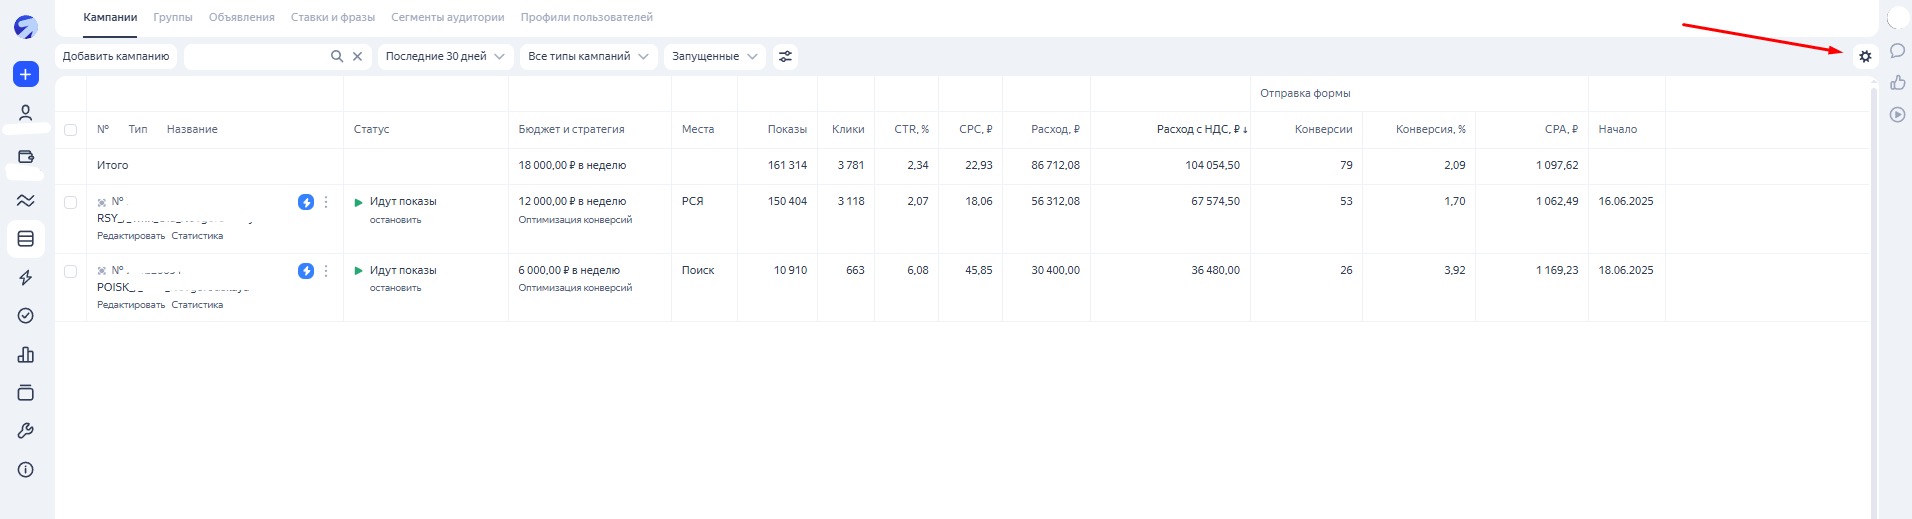Click the campaign search input field

[257, 57]
